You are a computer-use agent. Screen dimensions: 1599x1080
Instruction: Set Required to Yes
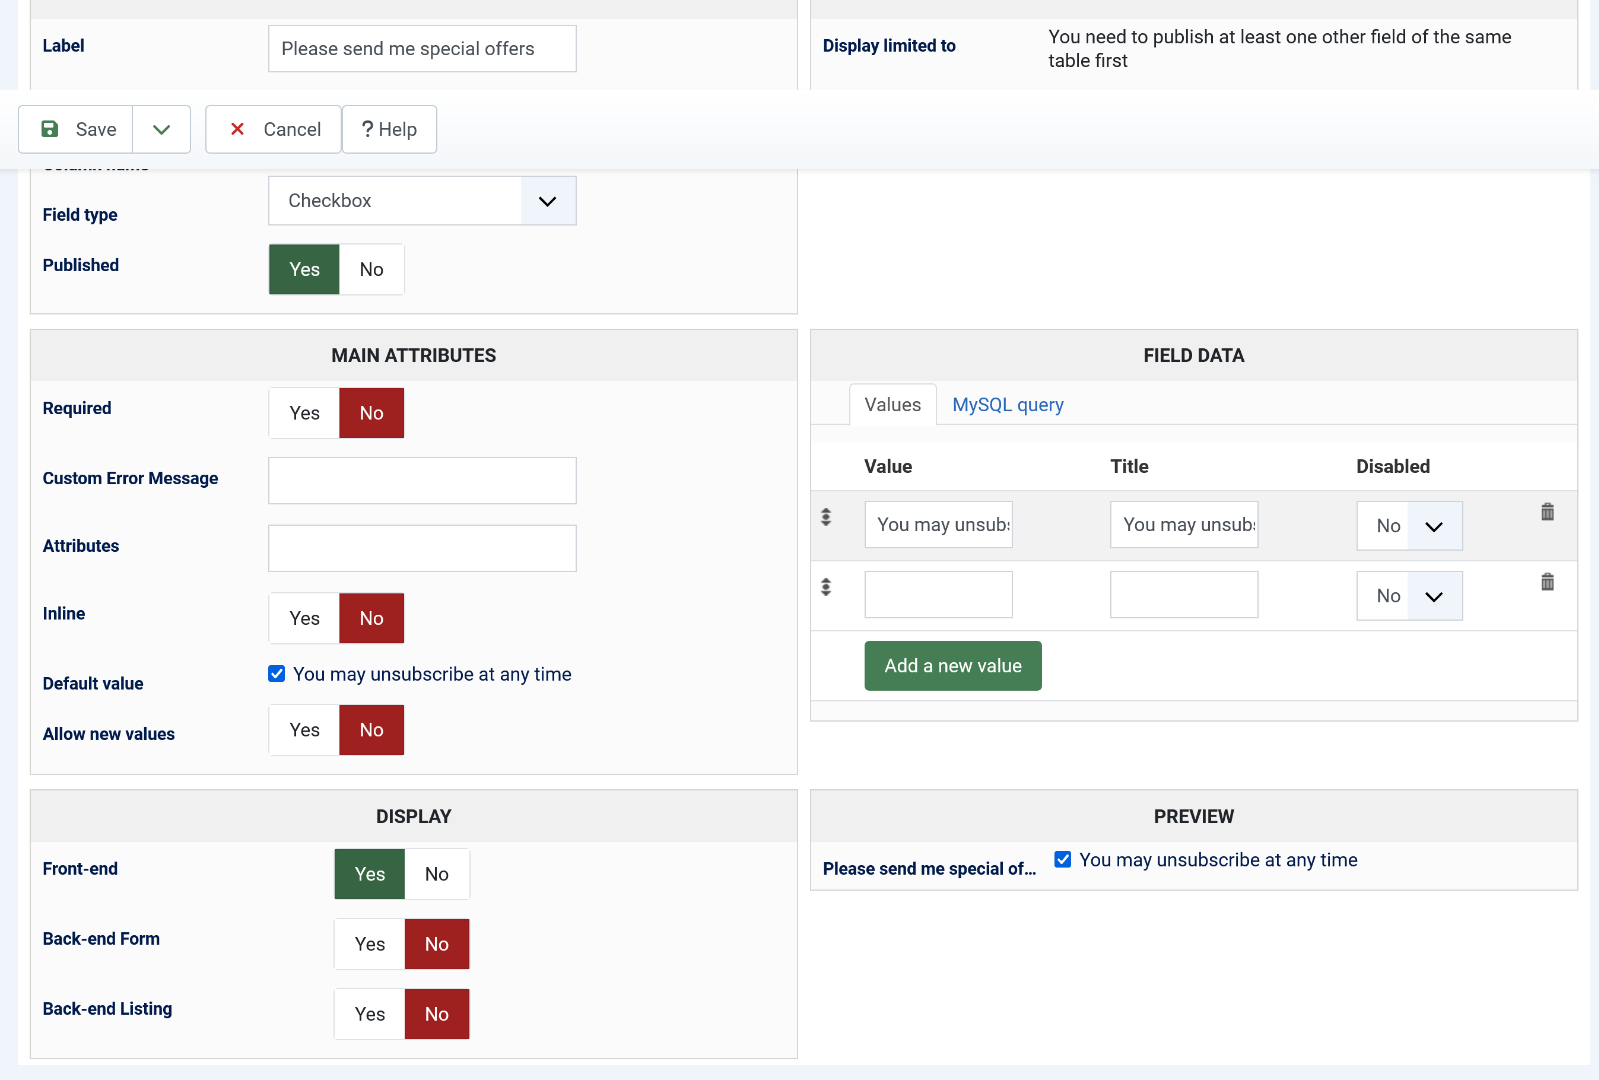[x=304, y=413]
